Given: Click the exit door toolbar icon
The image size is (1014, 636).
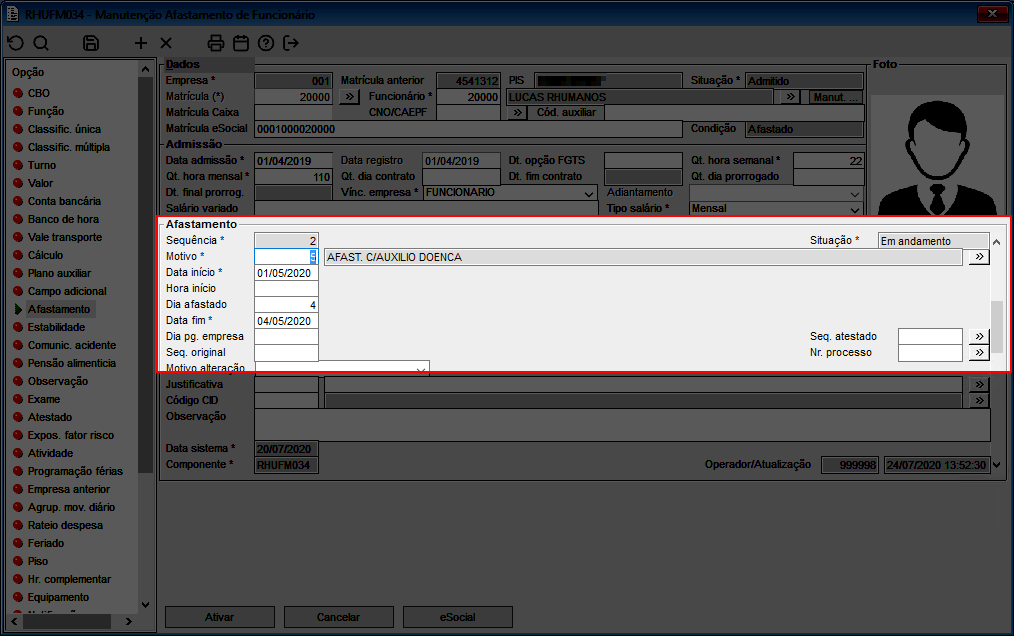Looking at the screenshot, I should tap(291, 43).
